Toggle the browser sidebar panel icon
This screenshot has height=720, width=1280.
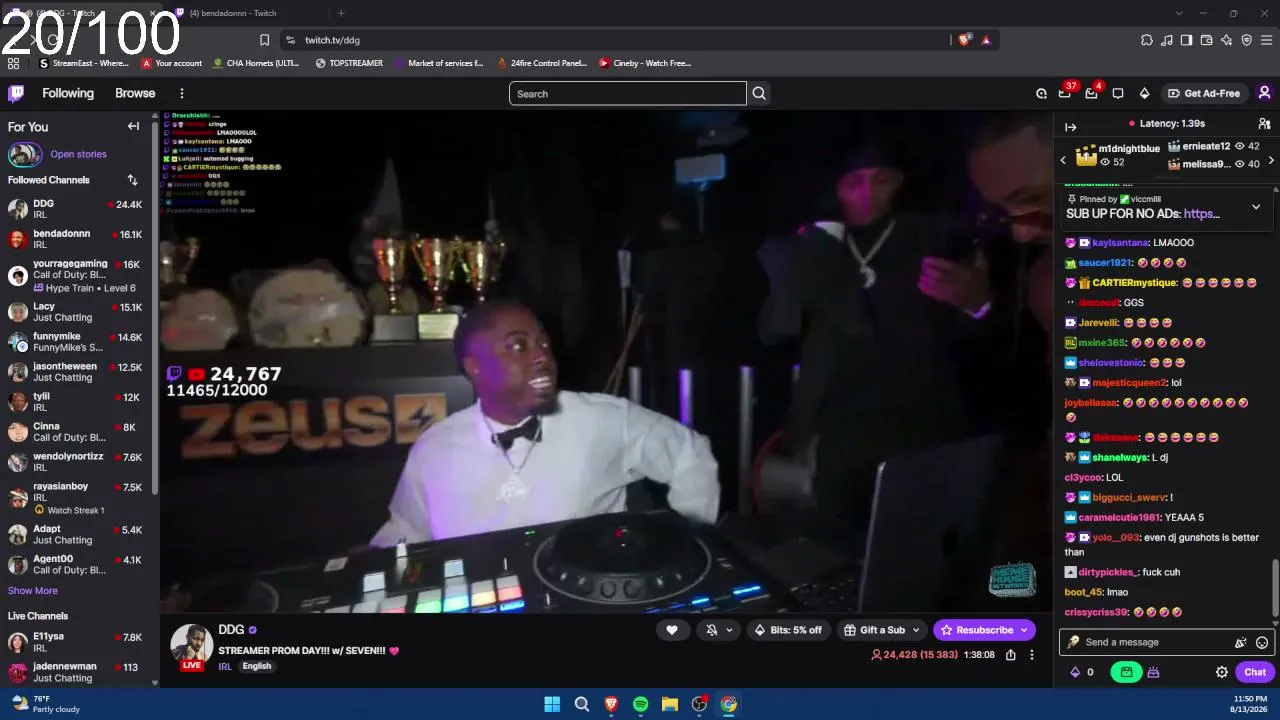1186,40
